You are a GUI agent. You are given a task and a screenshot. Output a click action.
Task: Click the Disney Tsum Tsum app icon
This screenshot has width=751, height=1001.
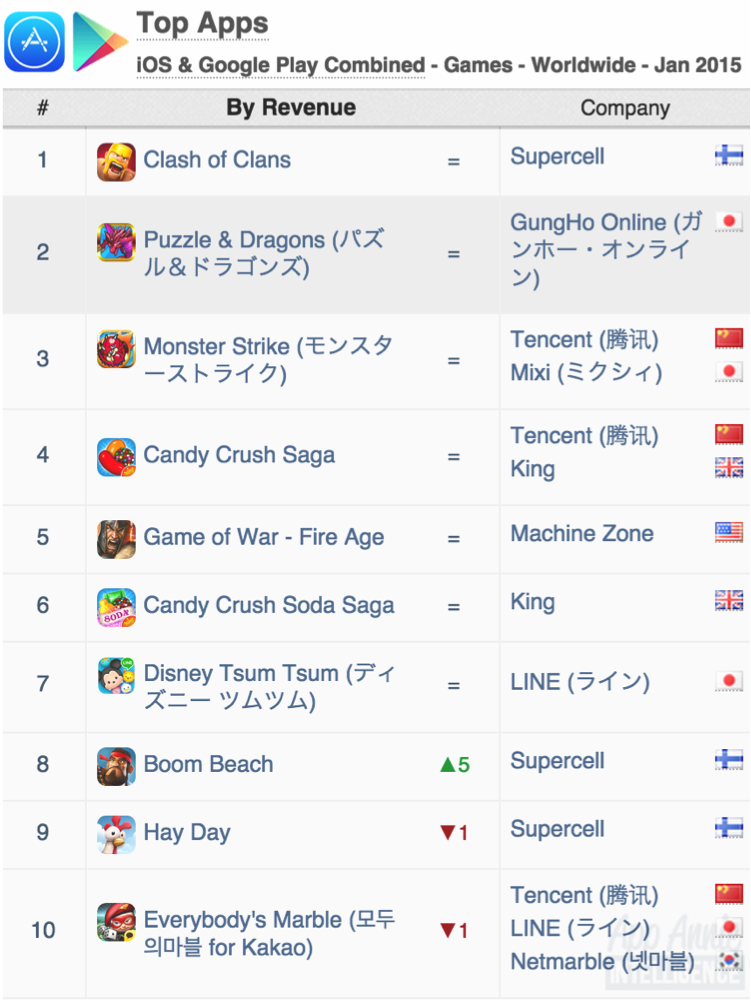[116, 675]
